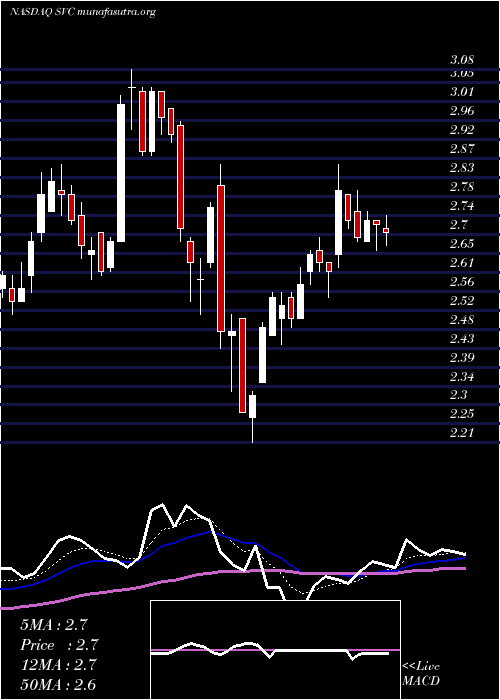Screen dimensions: 500x700
Task: Click the 2.3 price axis label
Action: [x=458, y=395]
